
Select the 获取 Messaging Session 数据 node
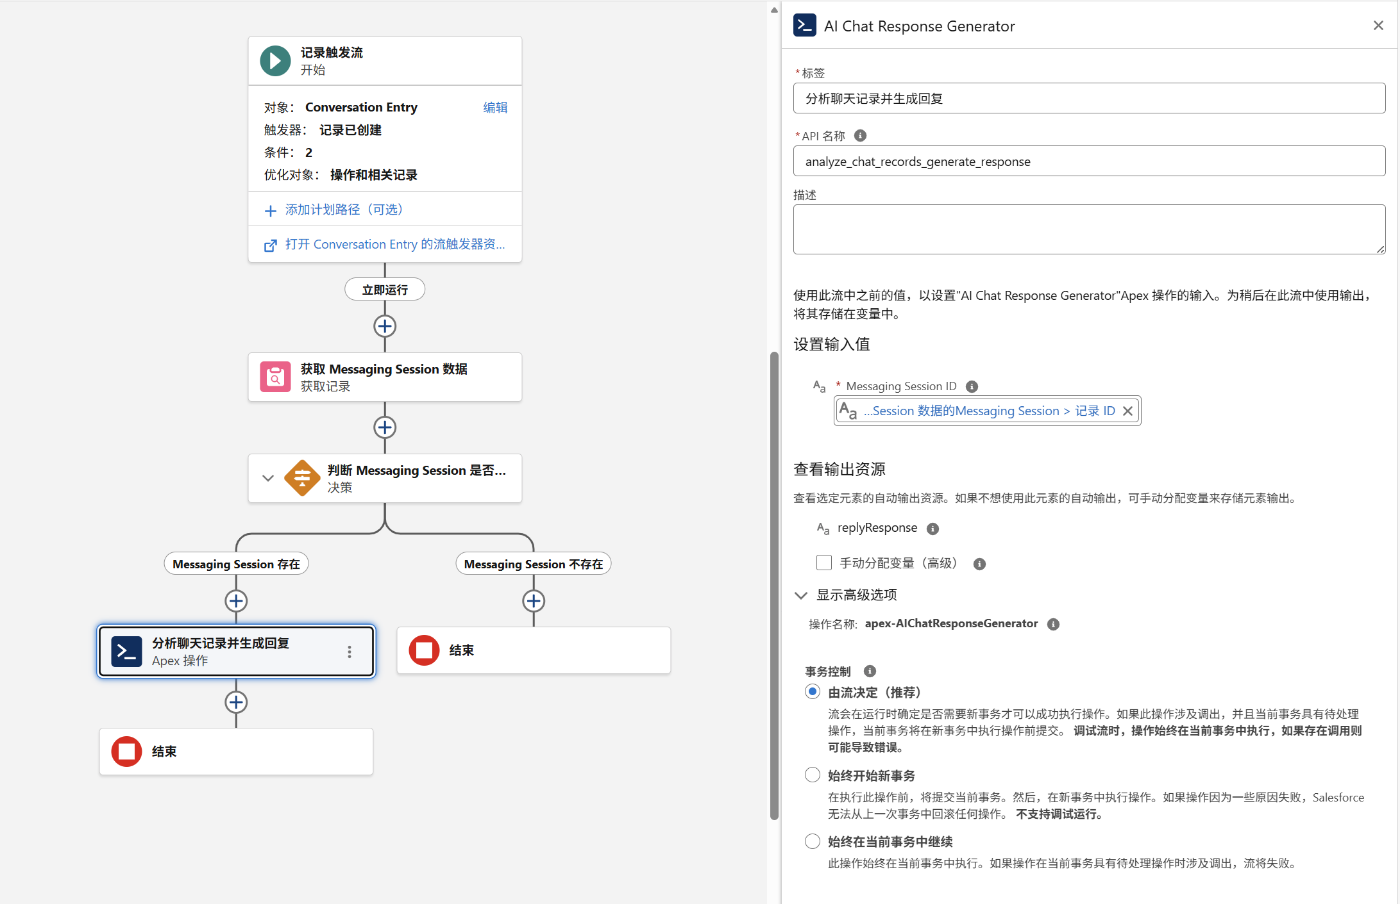point(385,377)
